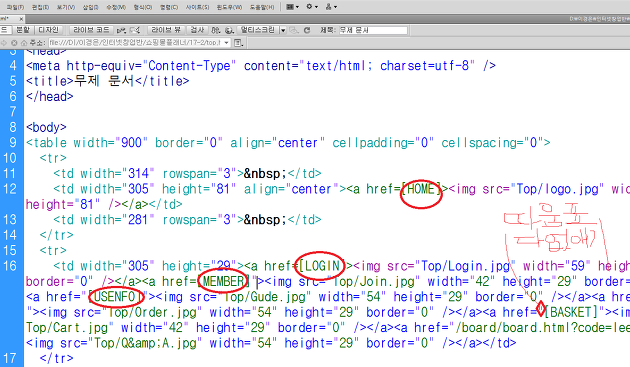
Task: Open the 삽입(I) menu
Action: (x=90, y=7)
